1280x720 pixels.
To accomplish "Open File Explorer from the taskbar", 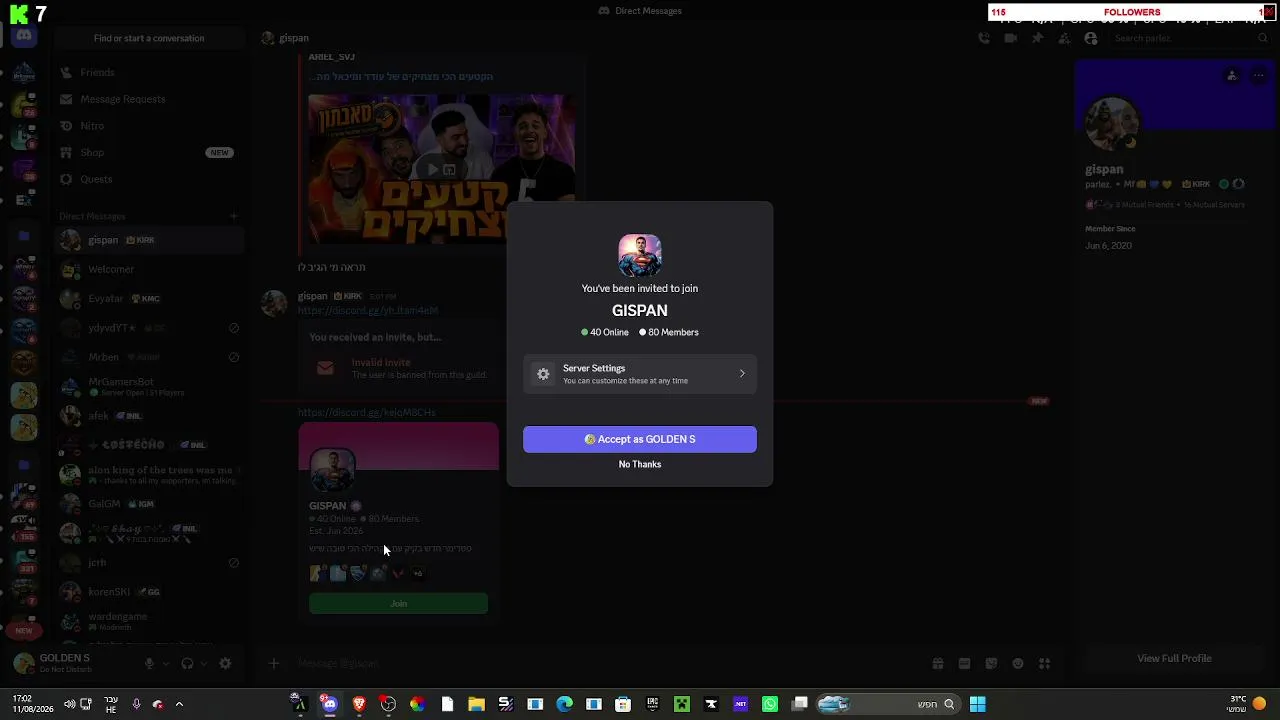I will pyautogui.click(x=476, y=704).
